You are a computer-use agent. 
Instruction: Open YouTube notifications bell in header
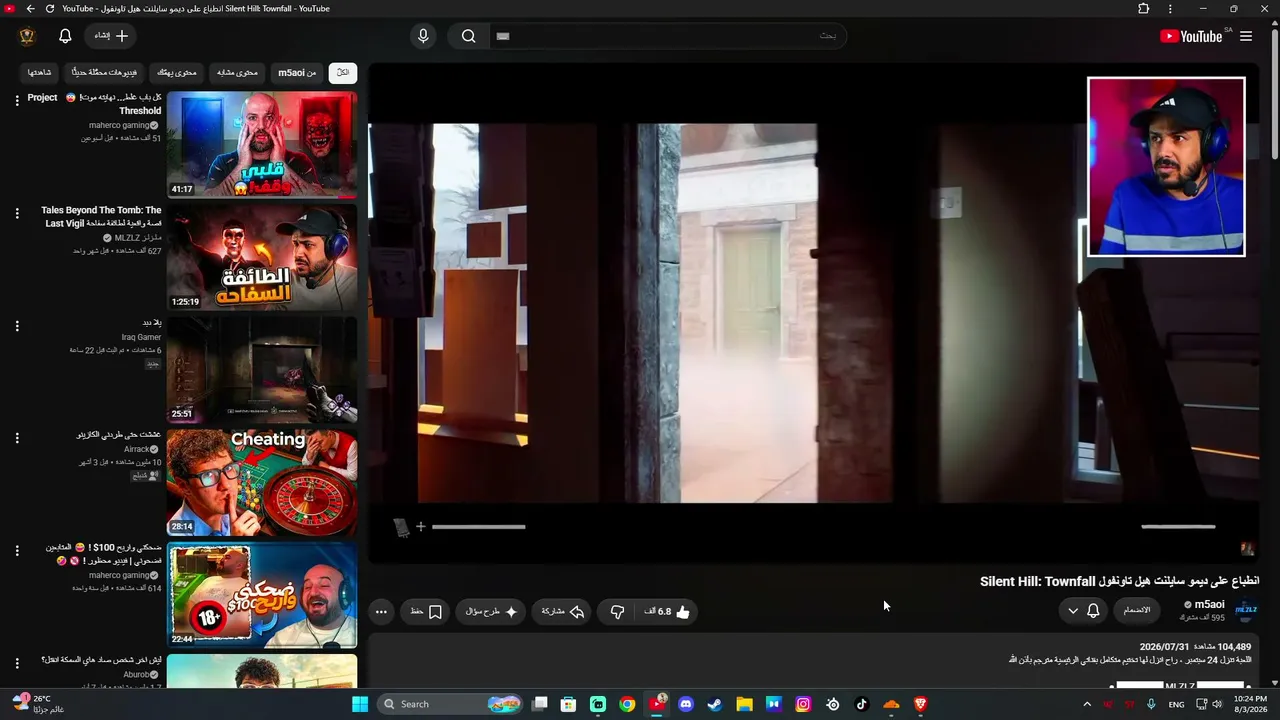(x=65, y=36)
